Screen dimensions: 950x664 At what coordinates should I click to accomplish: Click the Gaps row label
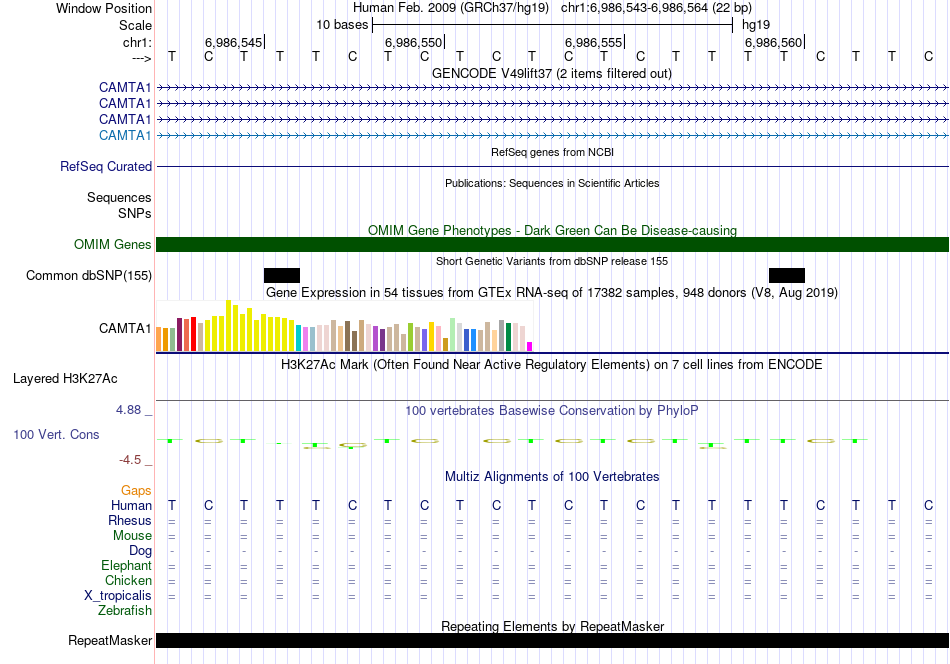[x=136, y=491]
